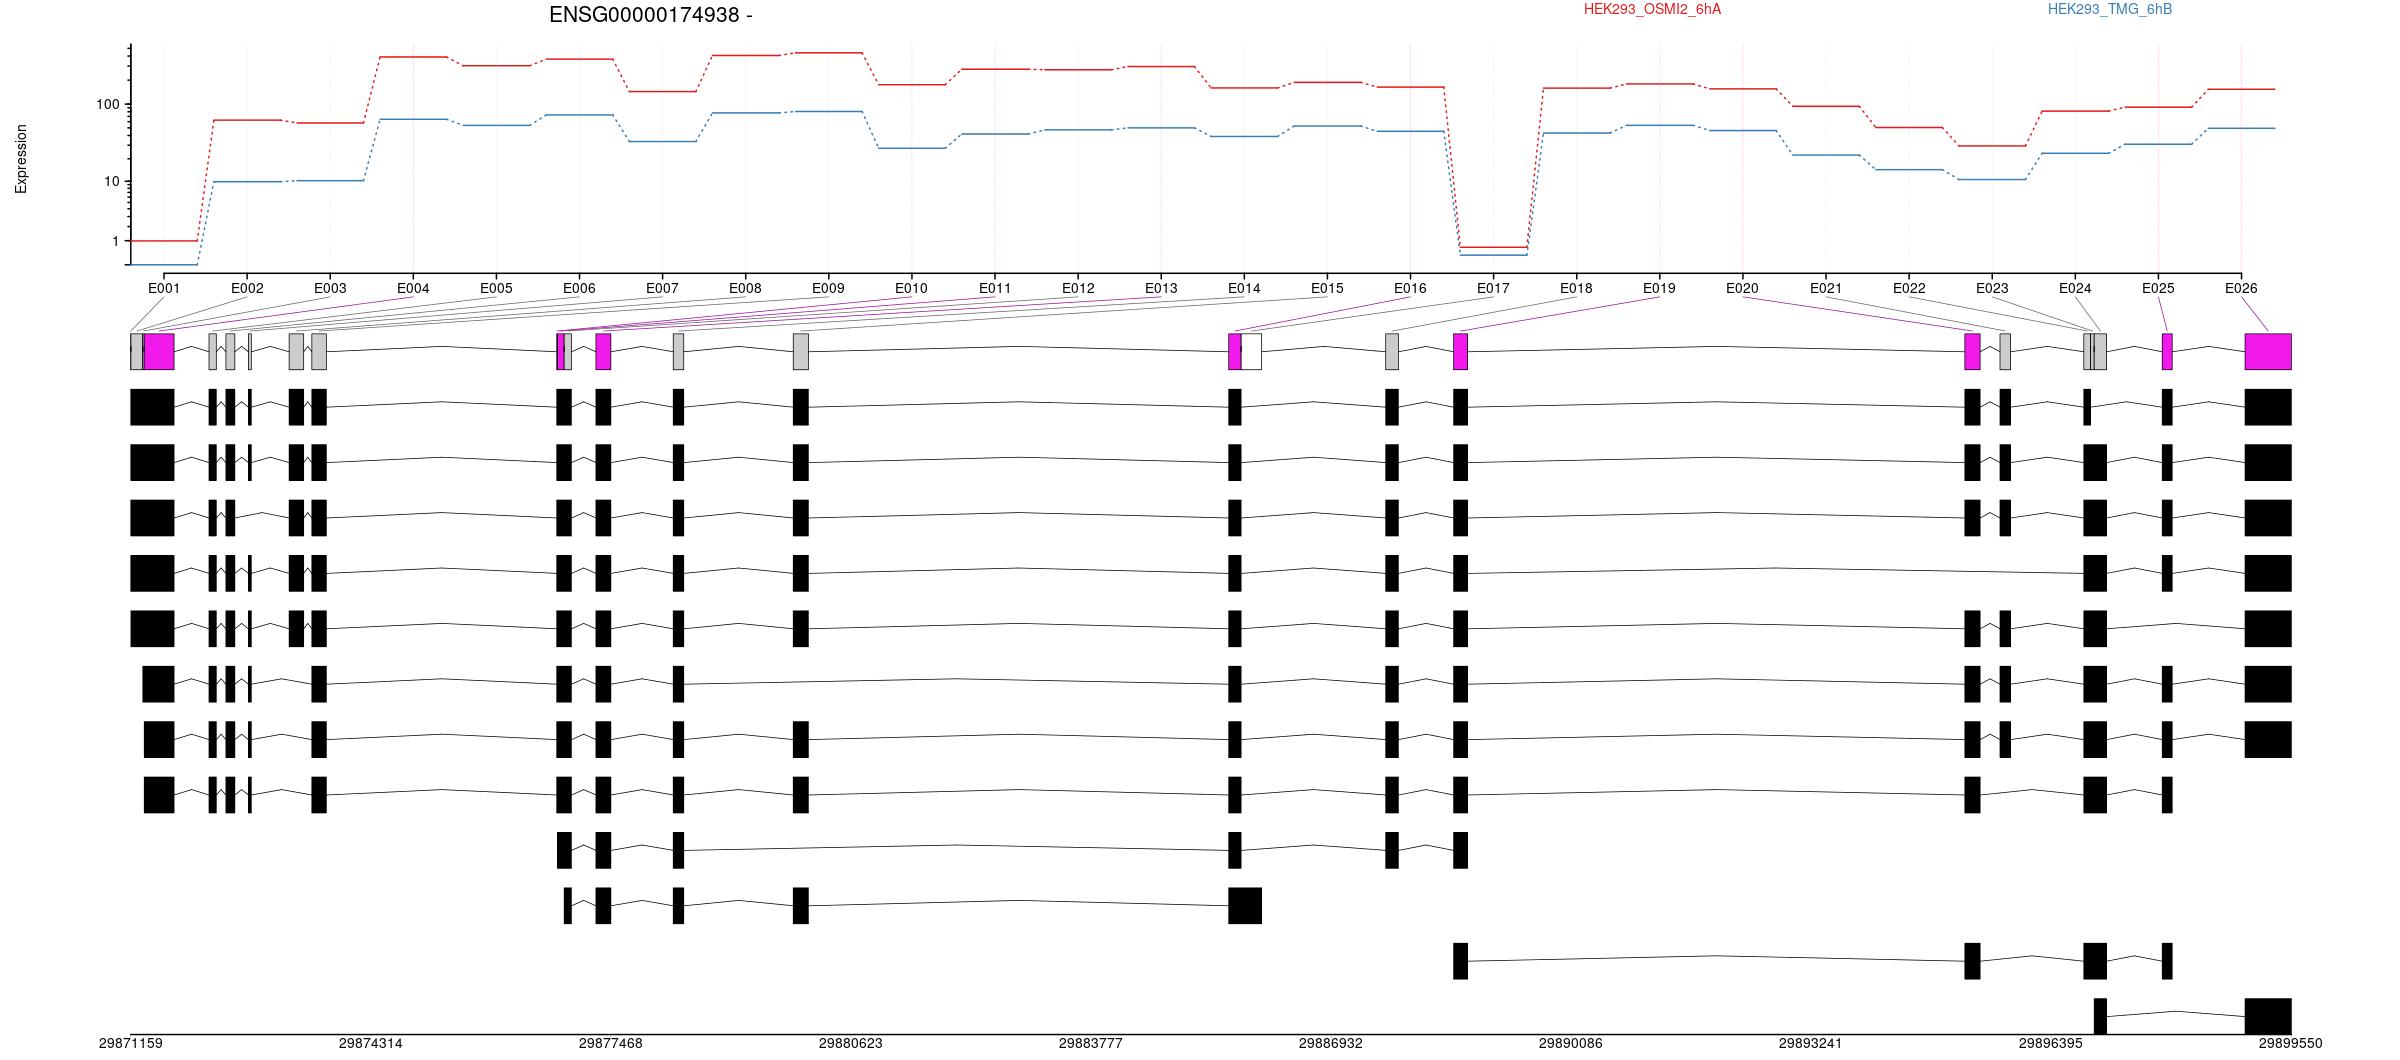Image resolution: width=2400 pixels, height=1060 pixels.
Task: Click the Expression y-axis label
Action: [21, 159]
